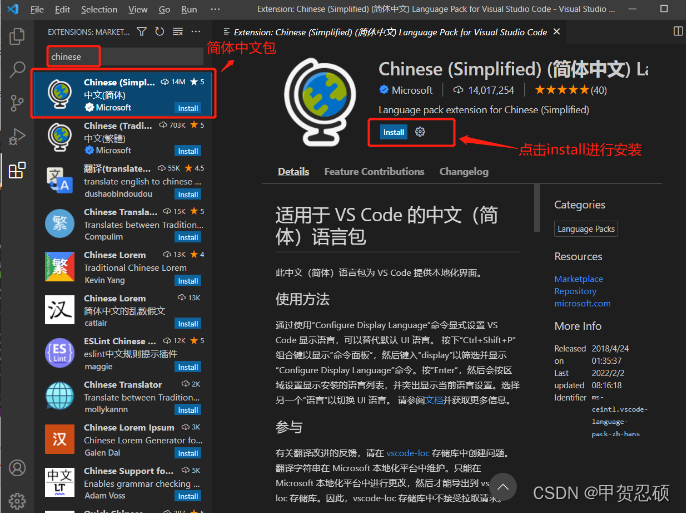This screenshot has width=686, height=513.
Task: Open the extension manage gear next to Install
Action: pyautogui.click(x=420, y=132)
